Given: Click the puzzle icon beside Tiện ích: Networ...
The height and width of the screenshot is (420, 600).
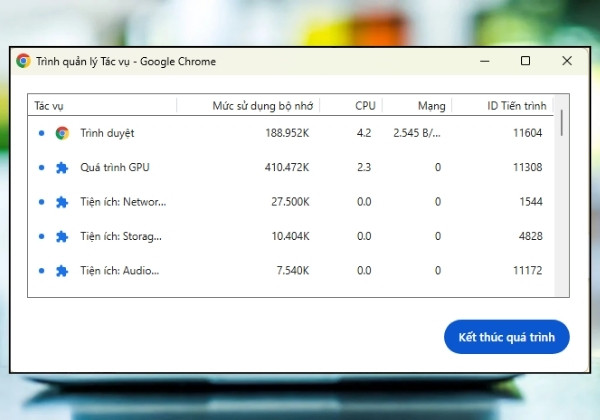Looking at the screenshot, I should point(62,202).
